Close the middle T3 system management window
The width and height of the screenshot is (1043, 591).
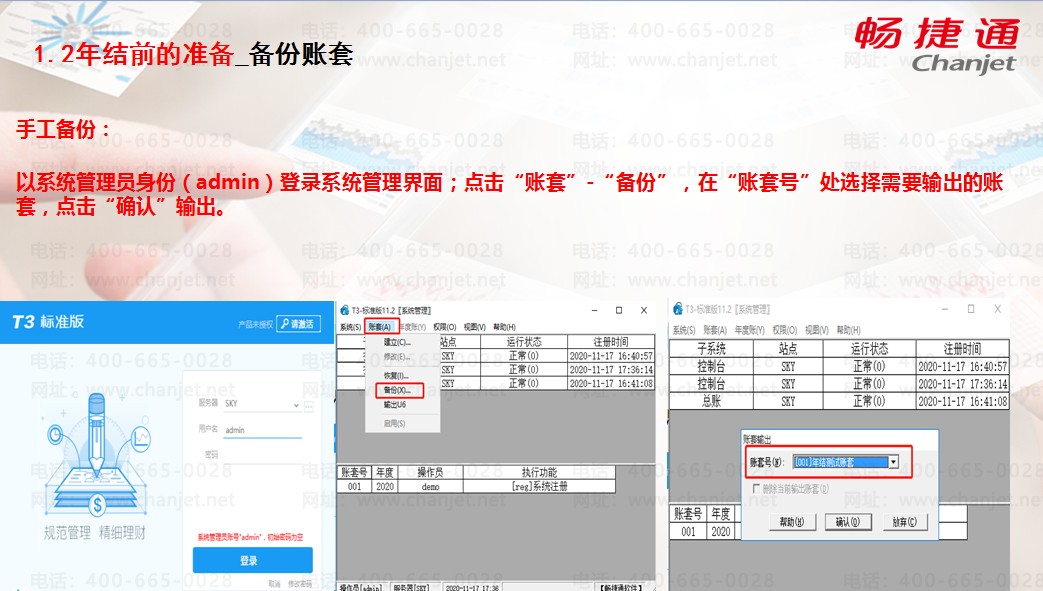point(644,310)
